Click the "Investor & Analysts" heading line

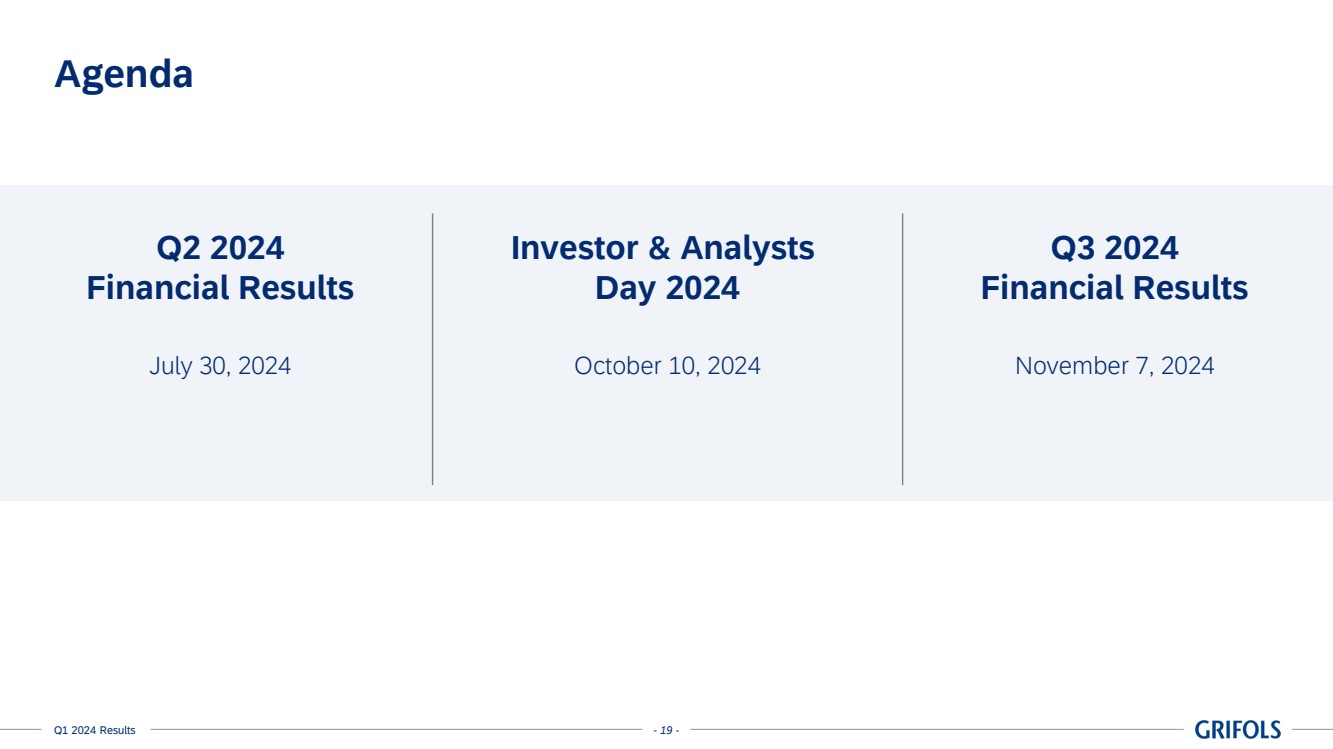coord(662,247)
